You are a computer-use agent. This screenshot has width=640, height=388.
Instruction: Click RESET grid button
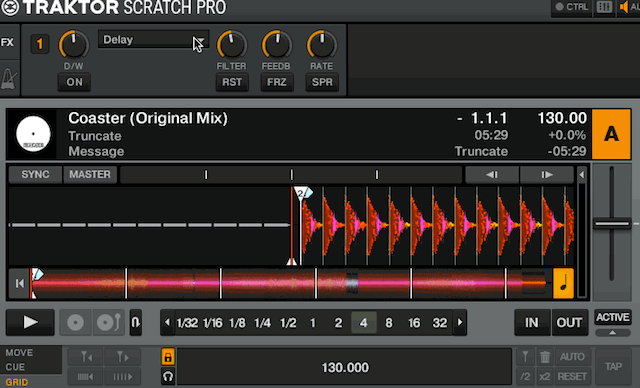572,377
